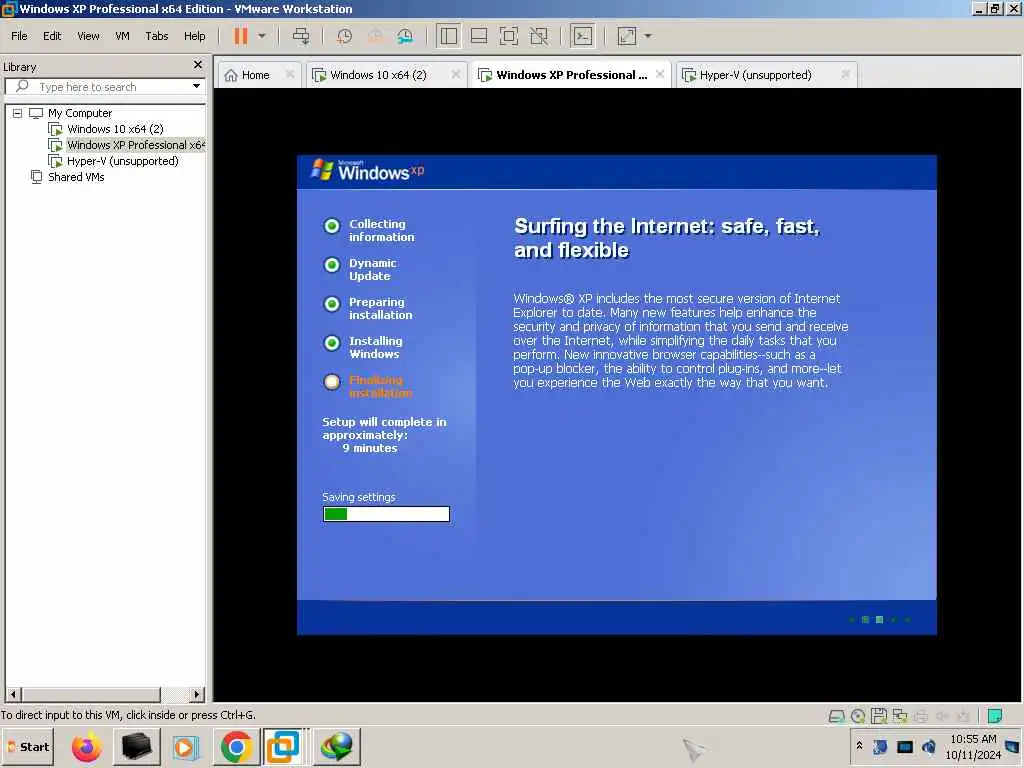This screenshot has width=1024, height=768.
Task: Close the Windows 10 x64 (2) tab
Action: coord(456,74)
